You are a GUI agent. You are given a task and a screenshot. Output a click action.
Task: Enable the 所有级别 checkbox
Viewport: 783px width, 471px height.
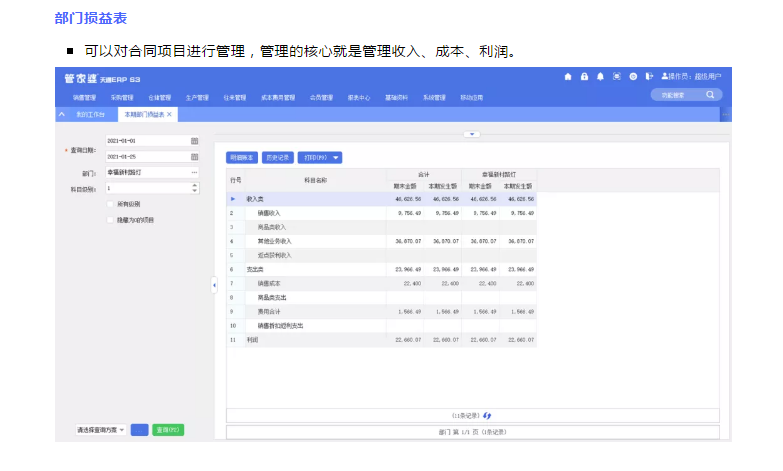(110, 203)
